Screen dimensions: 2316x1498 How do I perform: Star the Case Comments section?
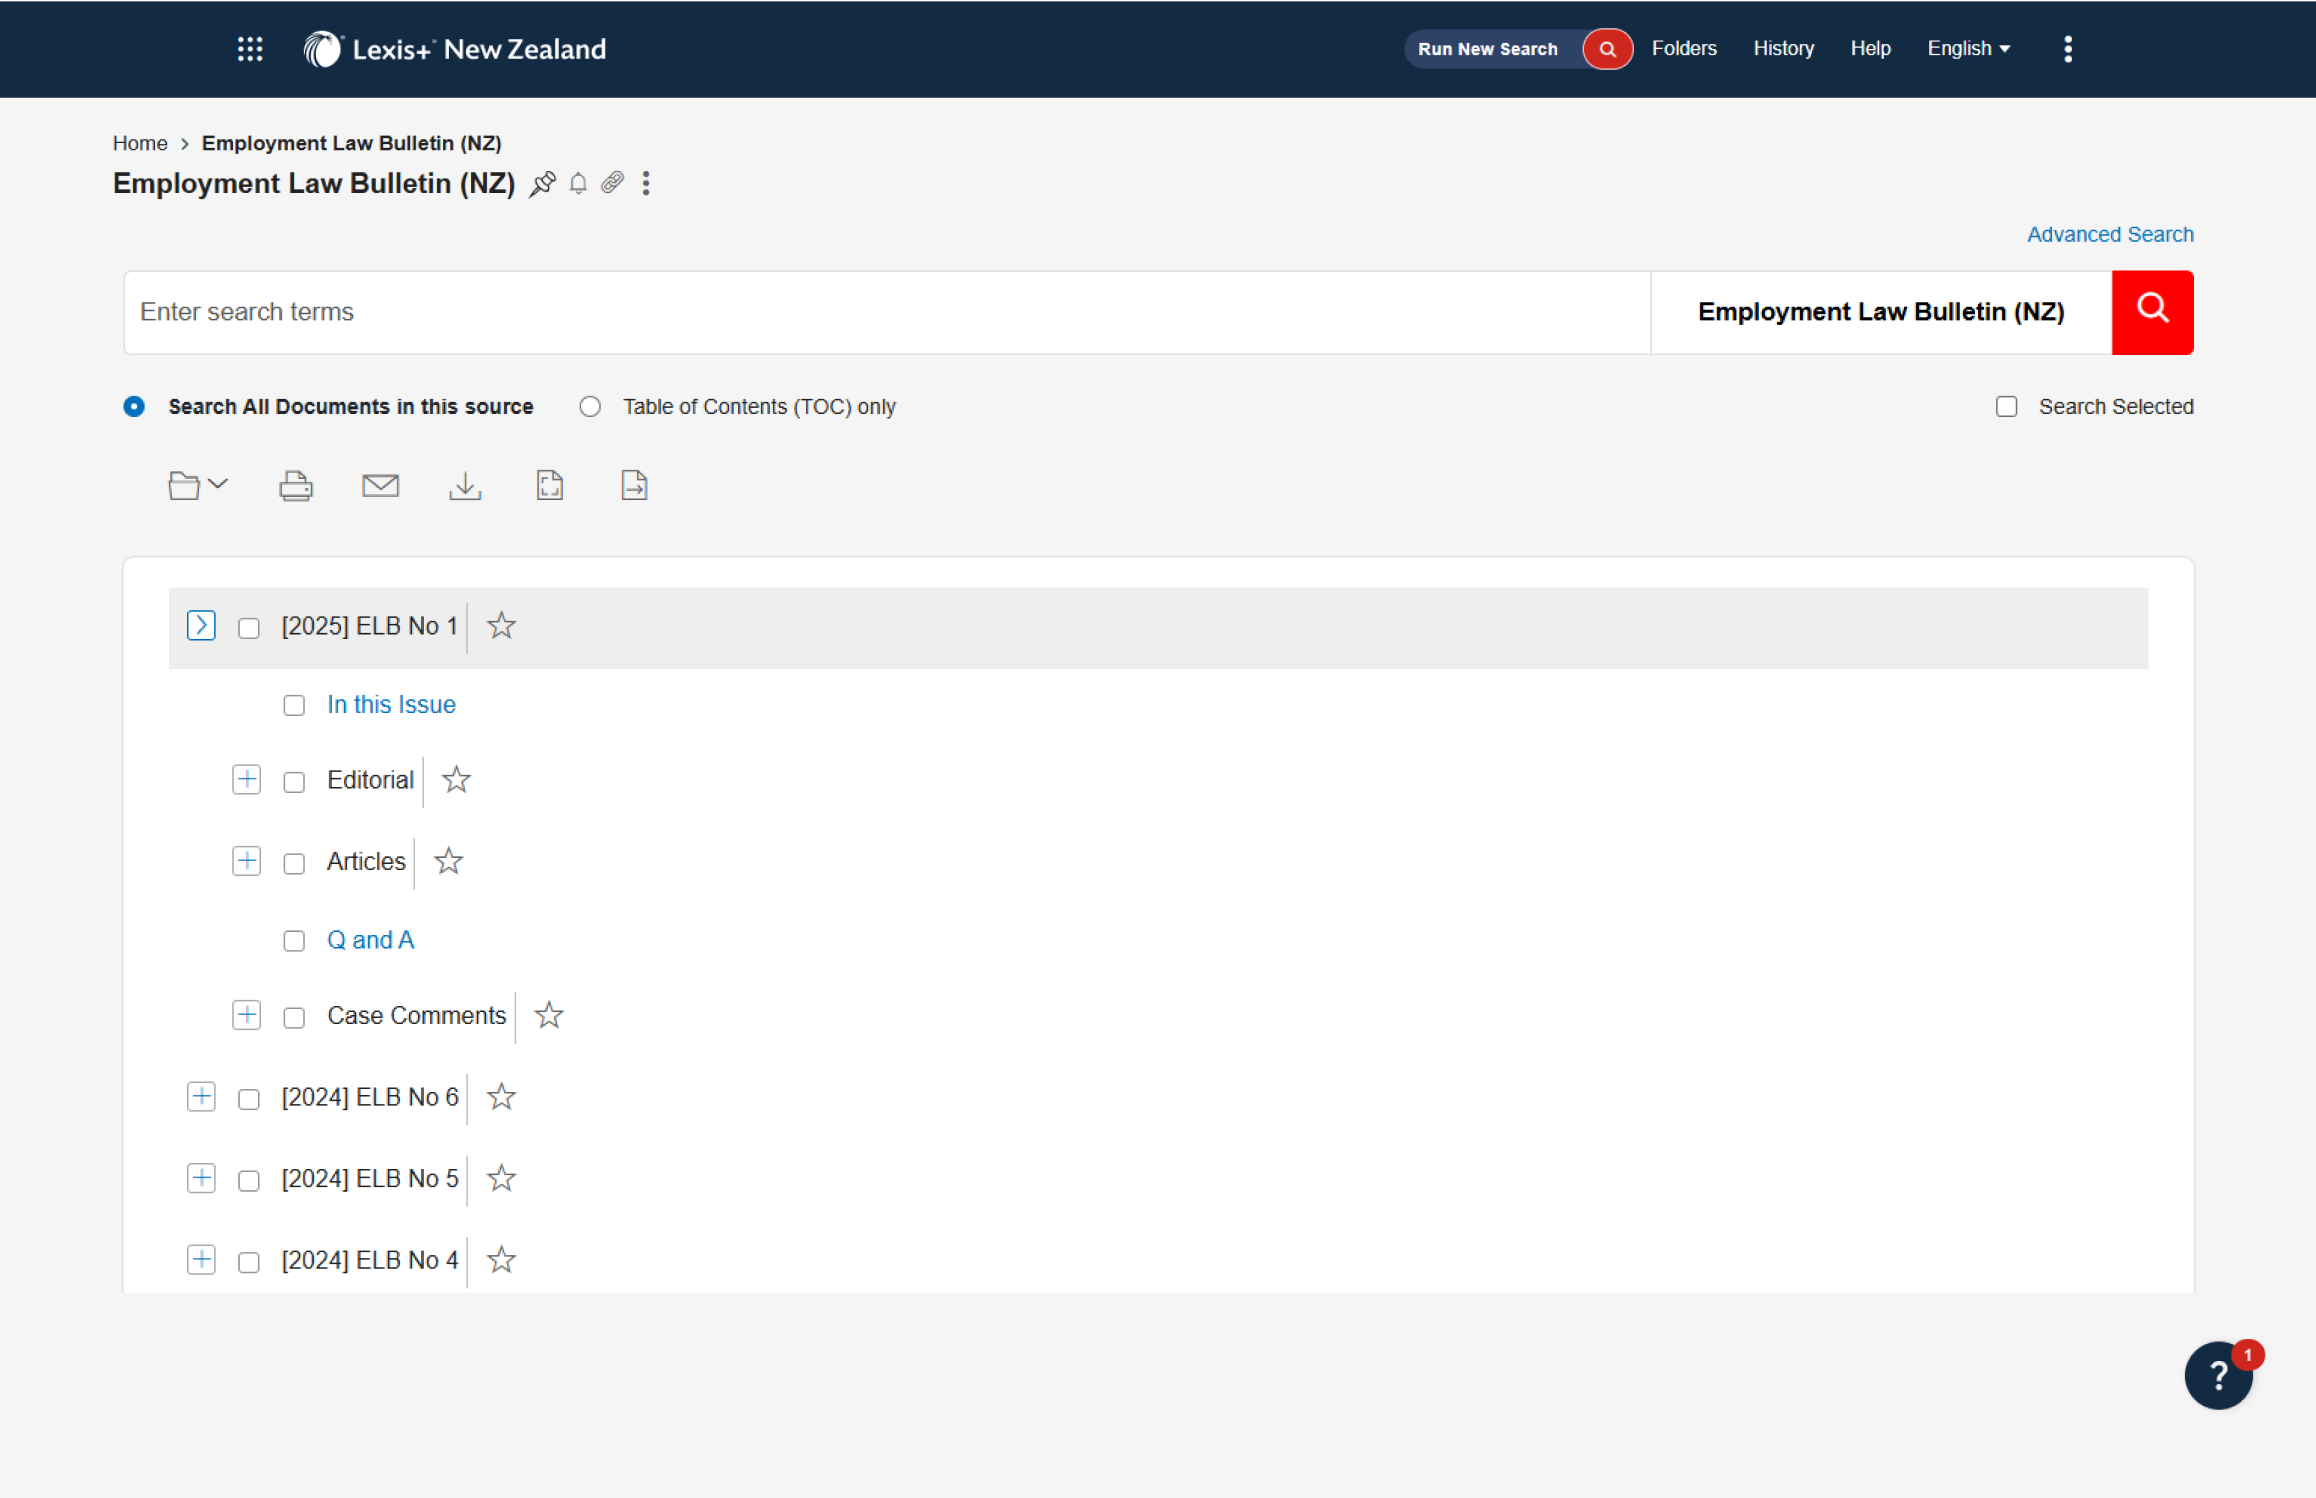(x=549, y=1015)
